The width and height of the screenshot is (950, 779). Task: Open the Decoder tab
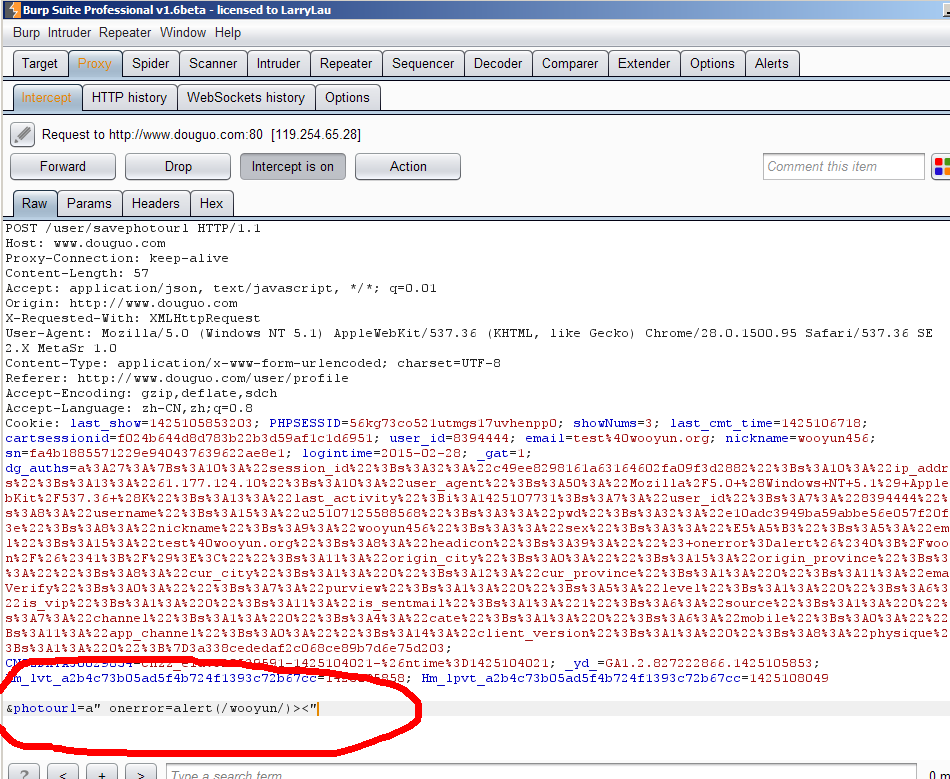pyautogui.click(x=498, y=64)
